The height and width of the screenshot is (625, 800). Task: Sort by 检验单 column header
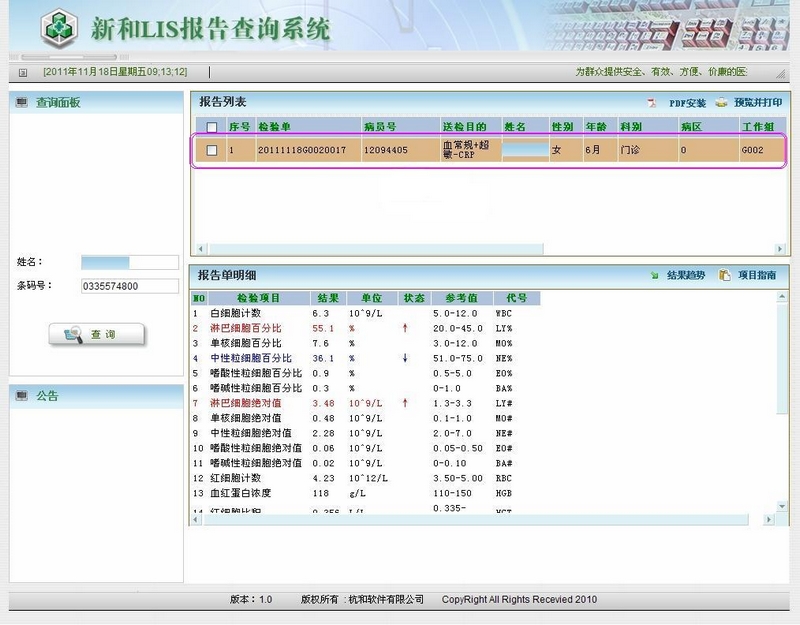(274, 127)
